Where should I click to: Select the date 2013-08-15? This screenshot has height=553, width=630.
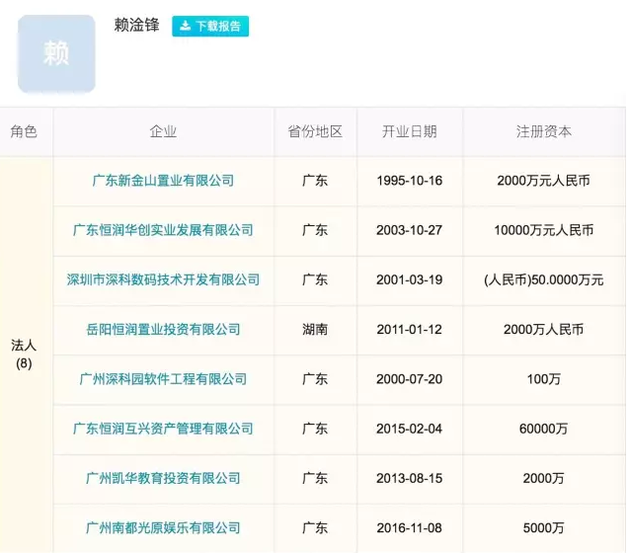coord(409,478)
